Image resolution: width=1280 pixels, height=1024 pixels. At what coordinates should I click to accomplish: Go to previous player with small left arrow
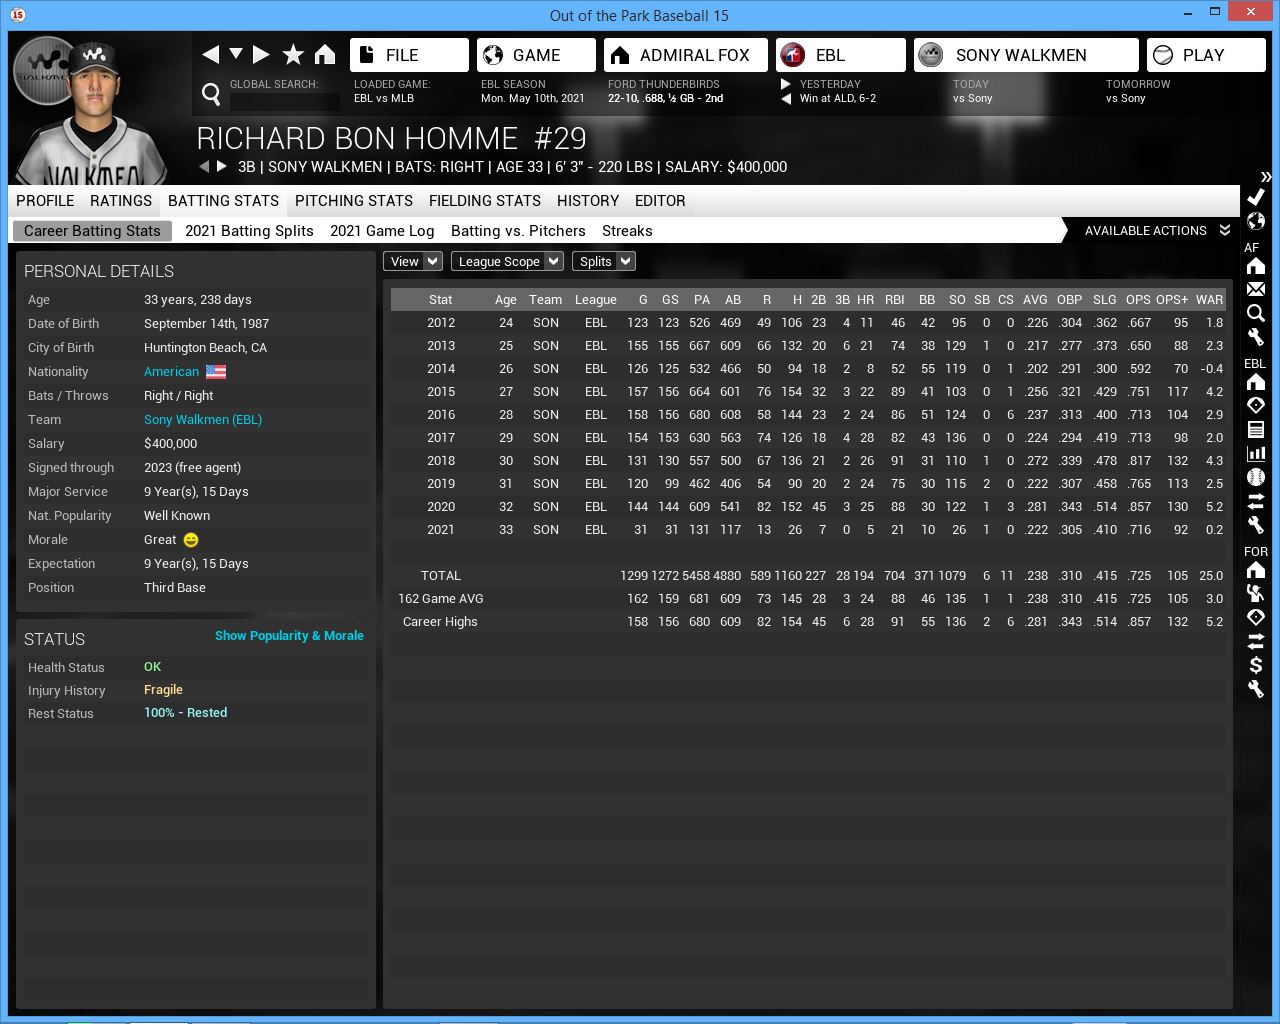point(204,167)
